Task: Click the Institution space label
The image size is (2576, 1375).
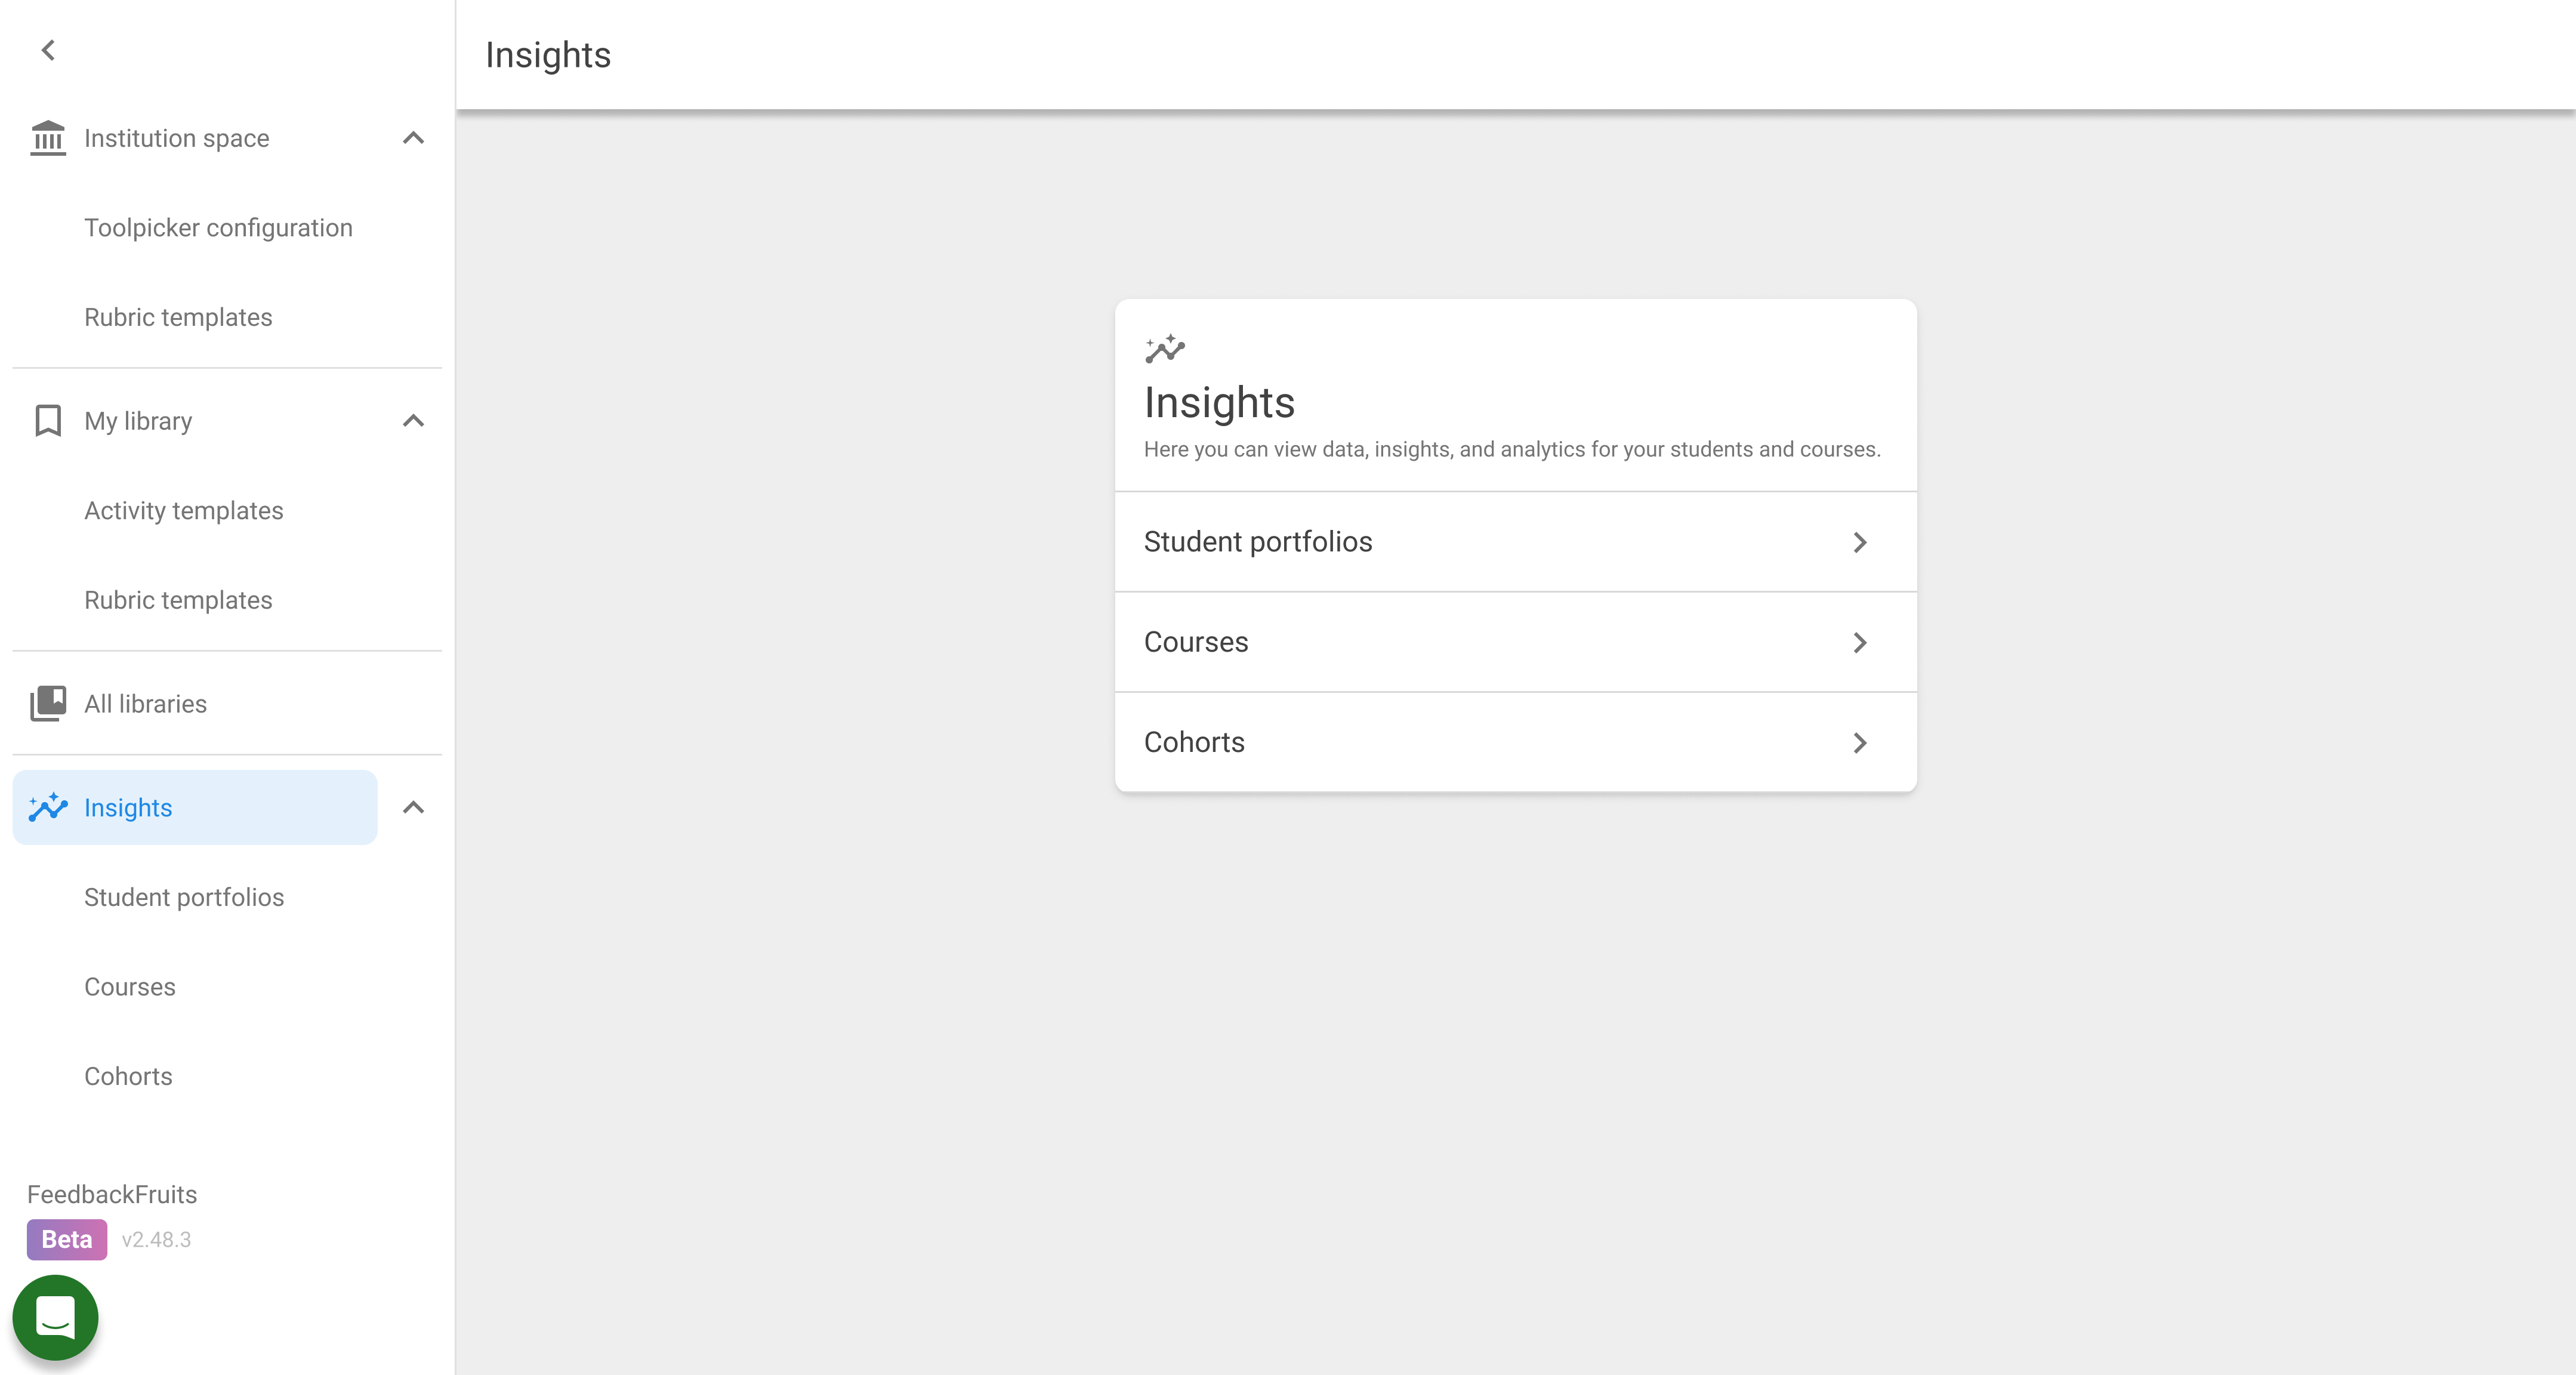Action: coord(177,138)
